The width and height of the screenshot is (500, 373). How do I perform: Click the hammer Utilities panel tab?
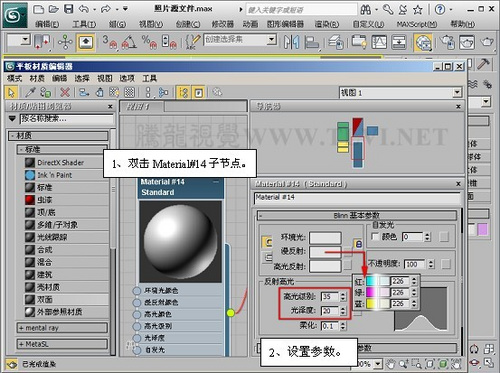point(483,64)
